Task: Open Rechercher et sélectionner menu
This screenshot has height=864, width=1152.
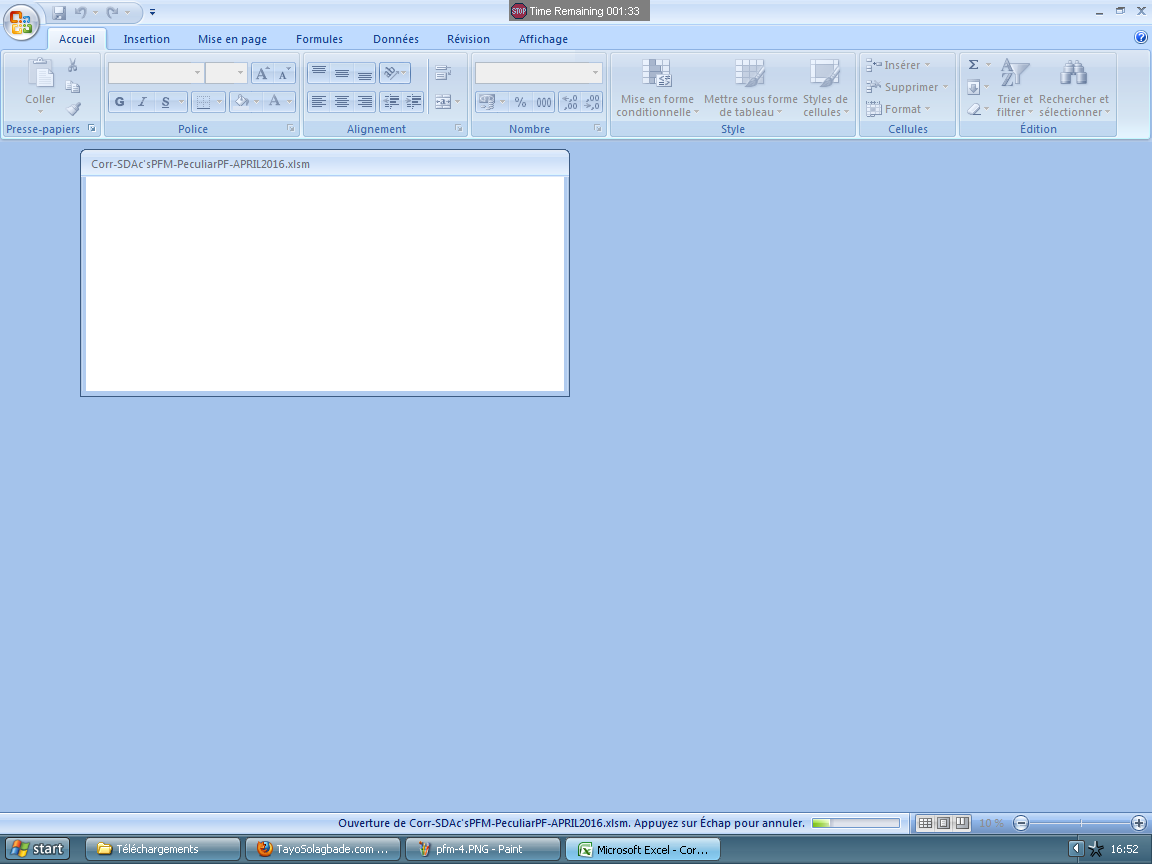Action: coord(1074,87)
